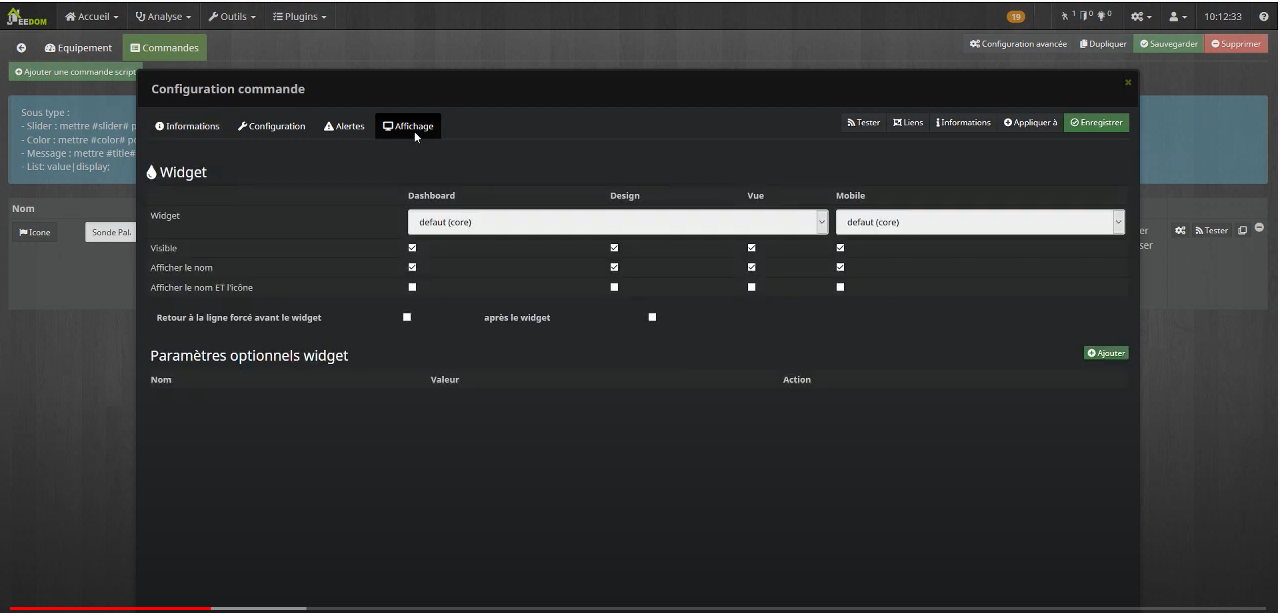Click the copy command icon beside Tester
This screenshot has height=613, width=1280.
pyautogui.click(x=1242, y=231)
